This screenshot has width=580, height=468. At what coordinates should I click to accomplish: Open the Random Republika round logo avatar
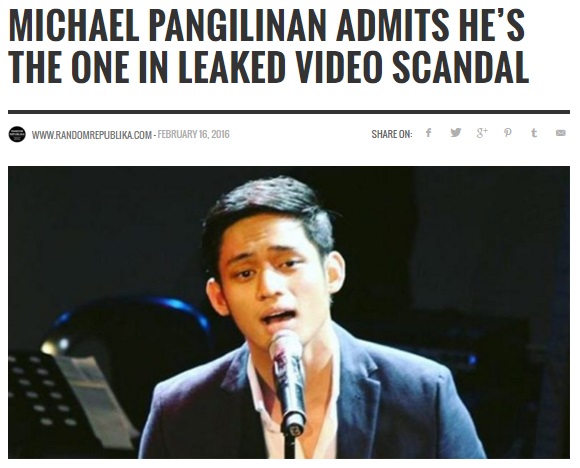pyautogui.click(x=17, y=134)
